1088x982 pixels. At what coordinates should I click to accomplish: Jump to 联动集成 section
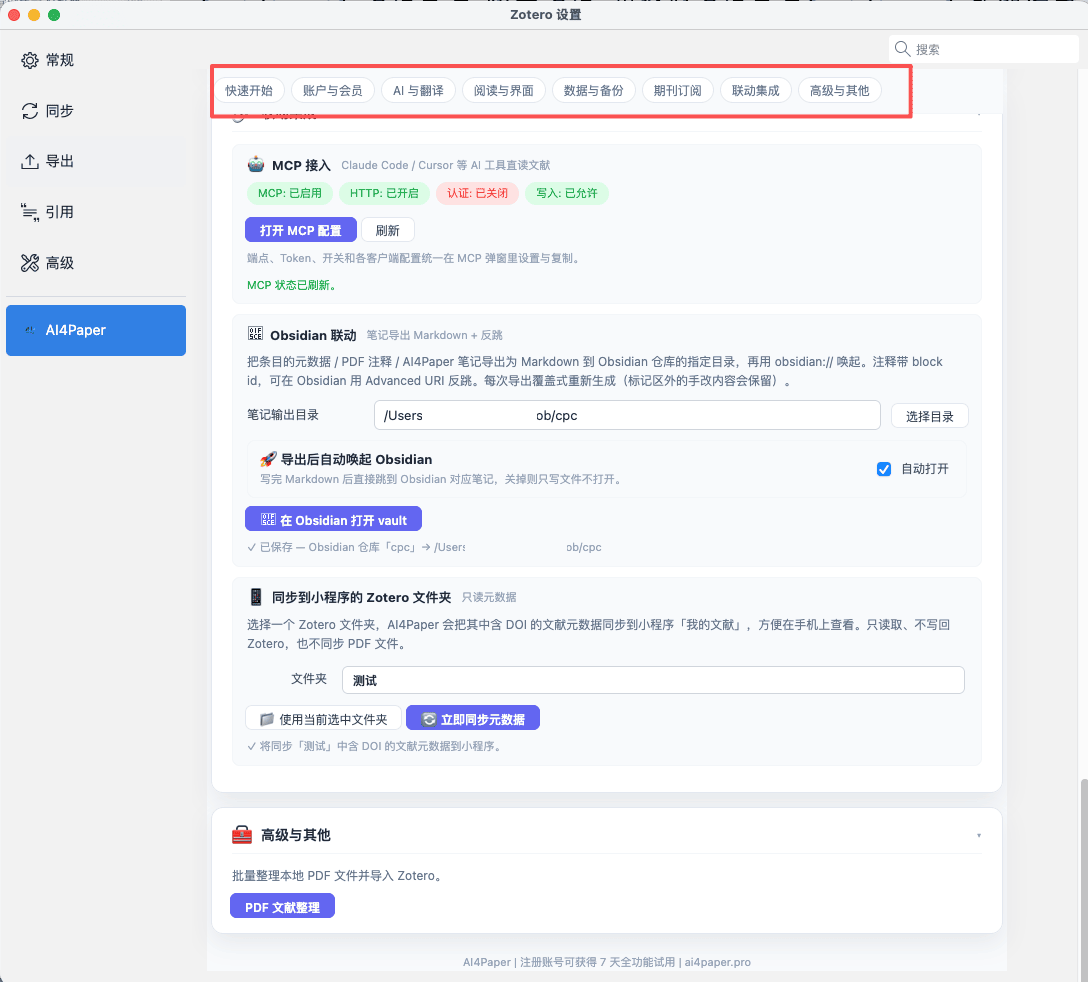756,90
